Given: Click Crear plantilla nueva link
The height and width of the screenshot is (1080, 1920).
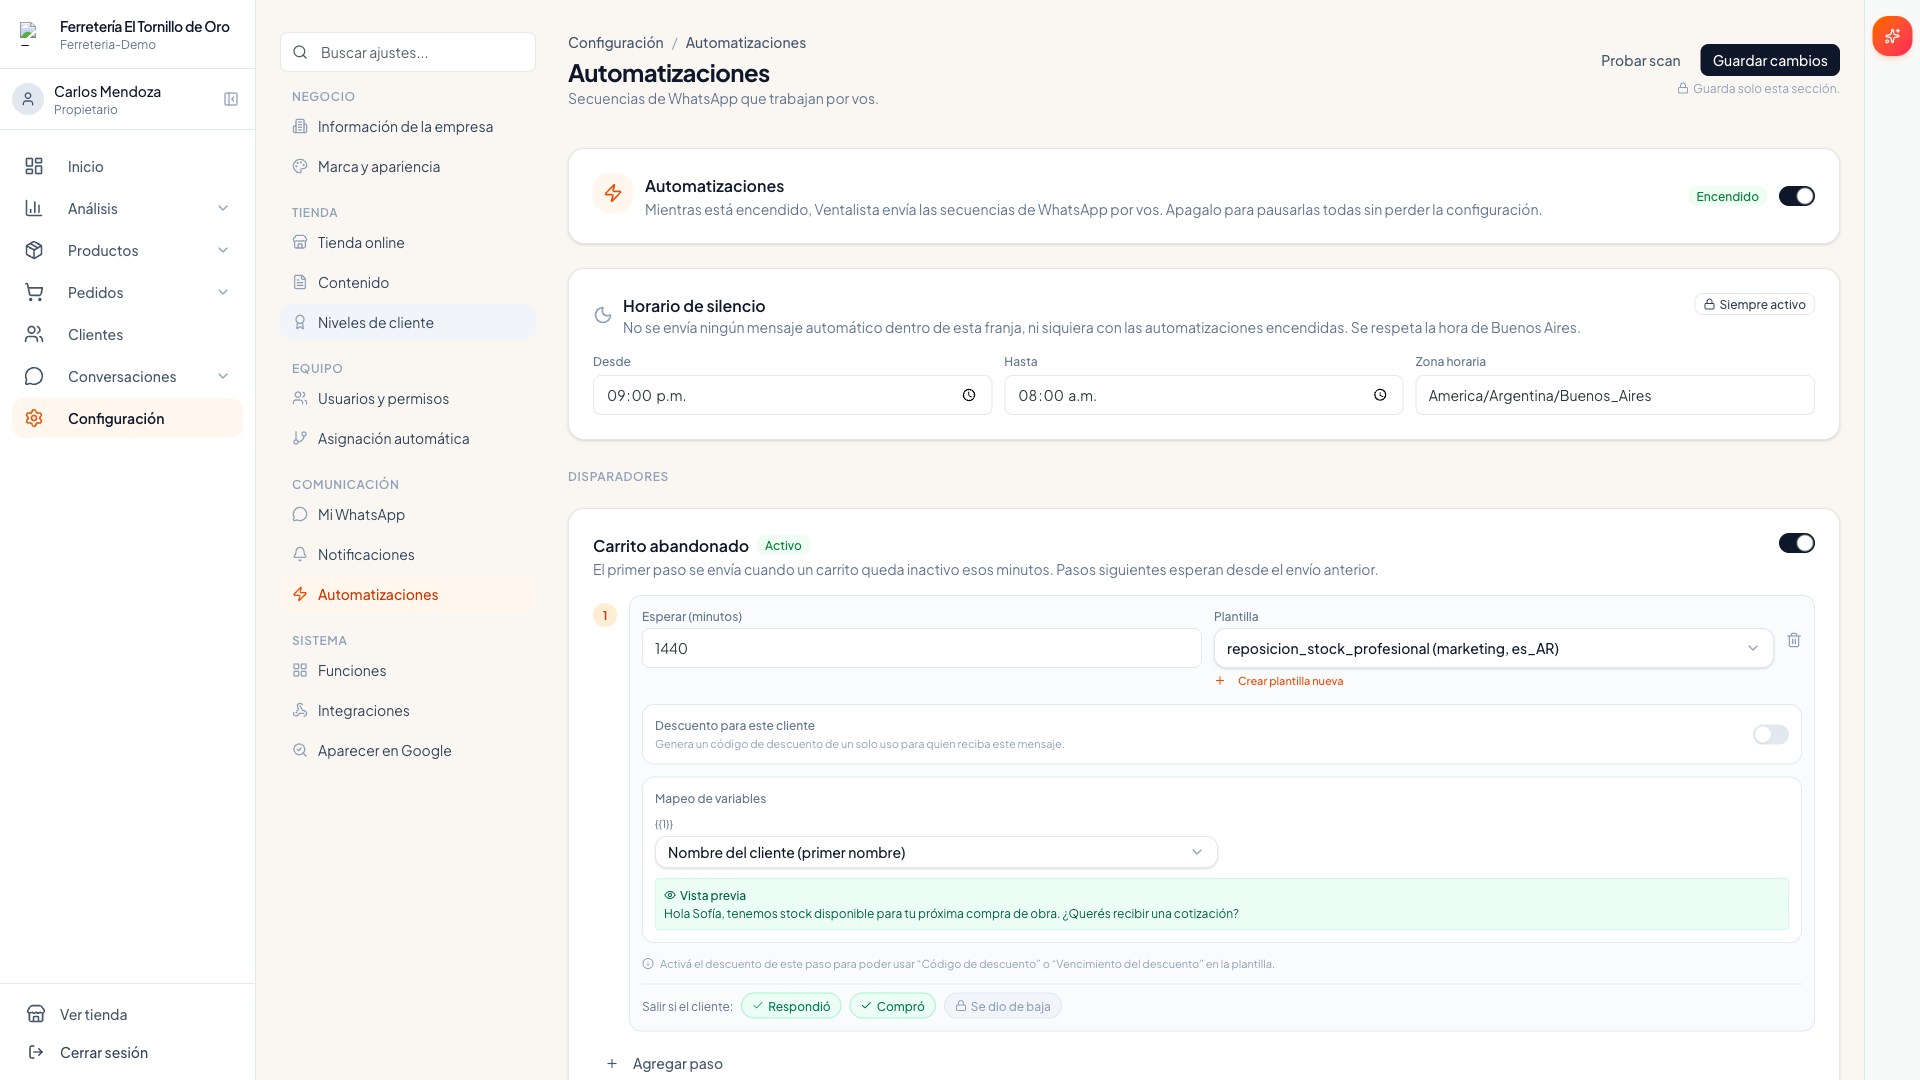Looking at the screenshot, I should pos(1279,681).
